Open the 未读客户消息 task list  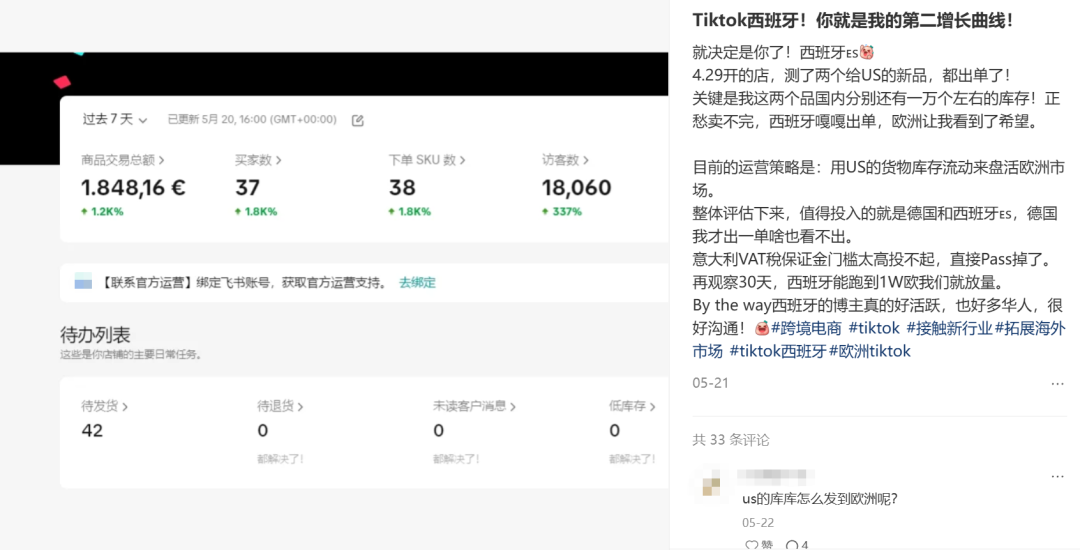tap(474, 406)
